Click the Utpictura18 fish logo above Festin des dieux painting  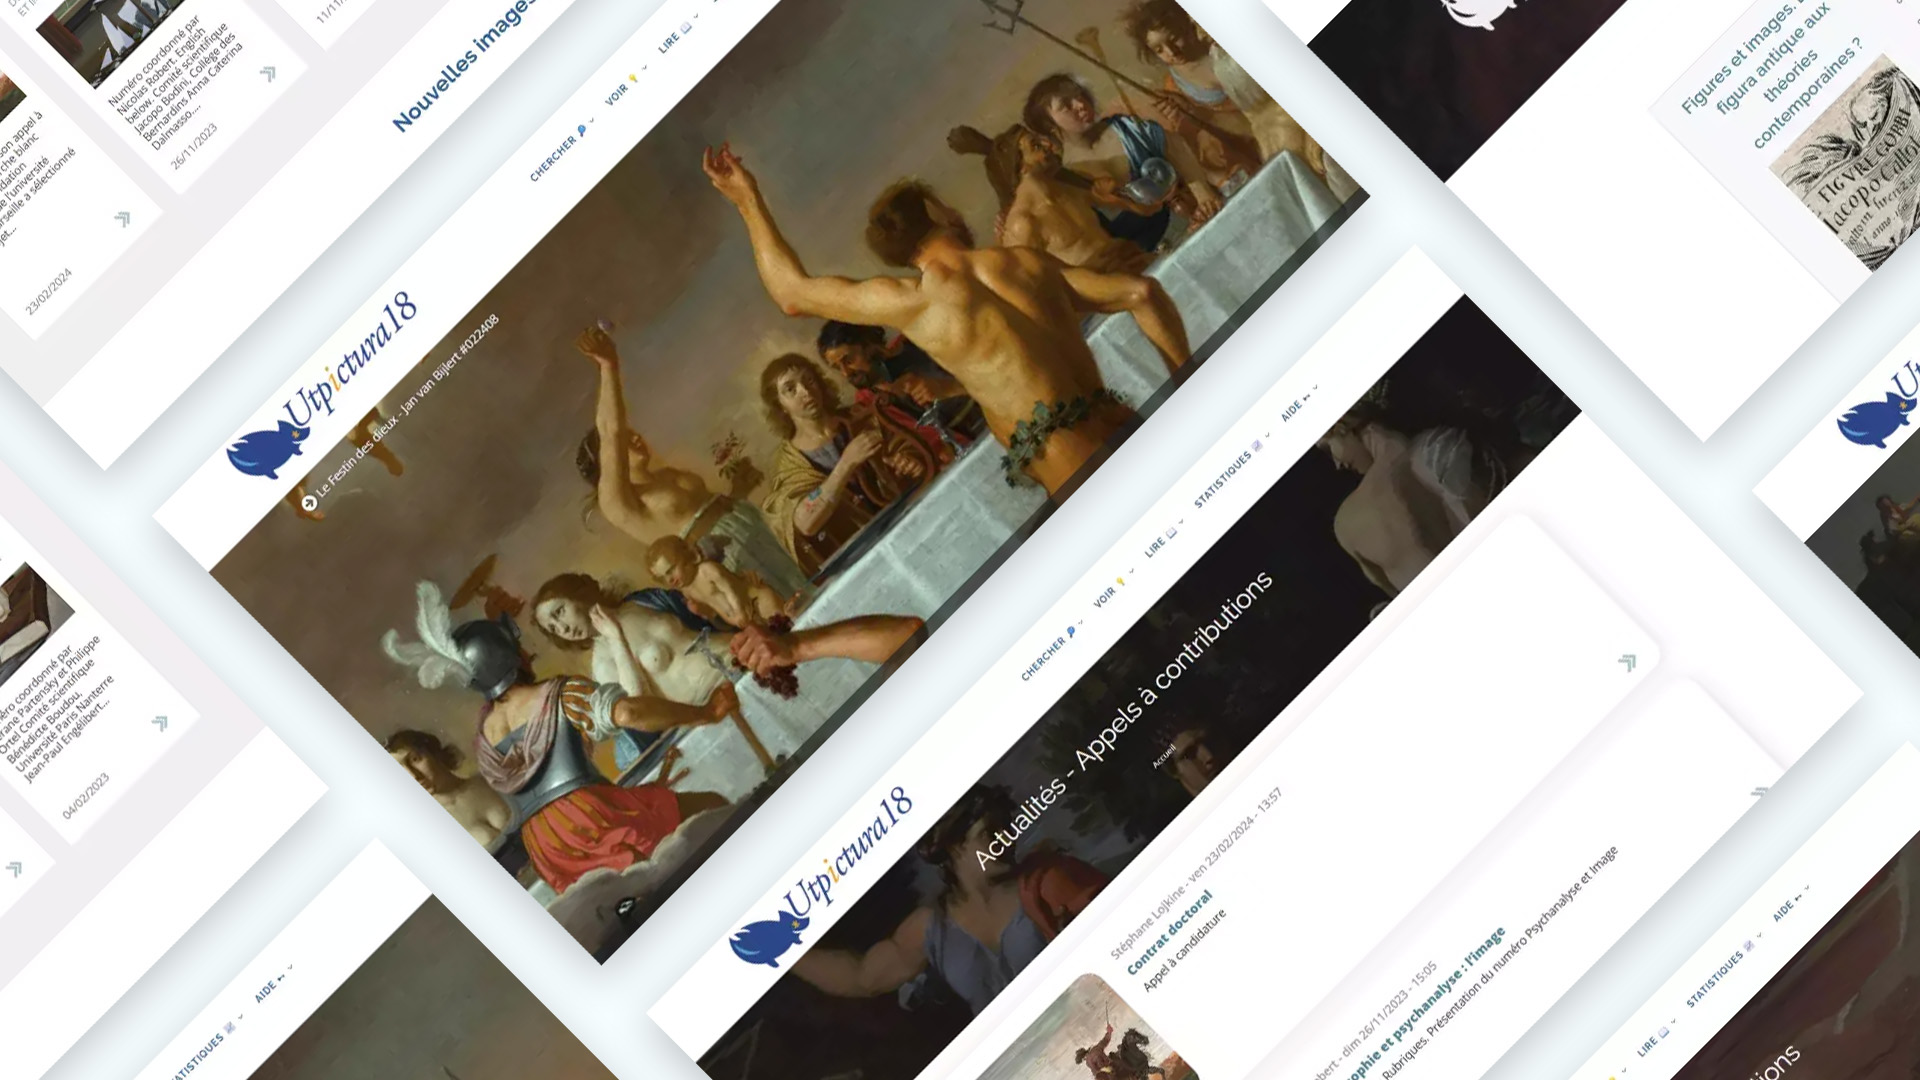[266, 450]
